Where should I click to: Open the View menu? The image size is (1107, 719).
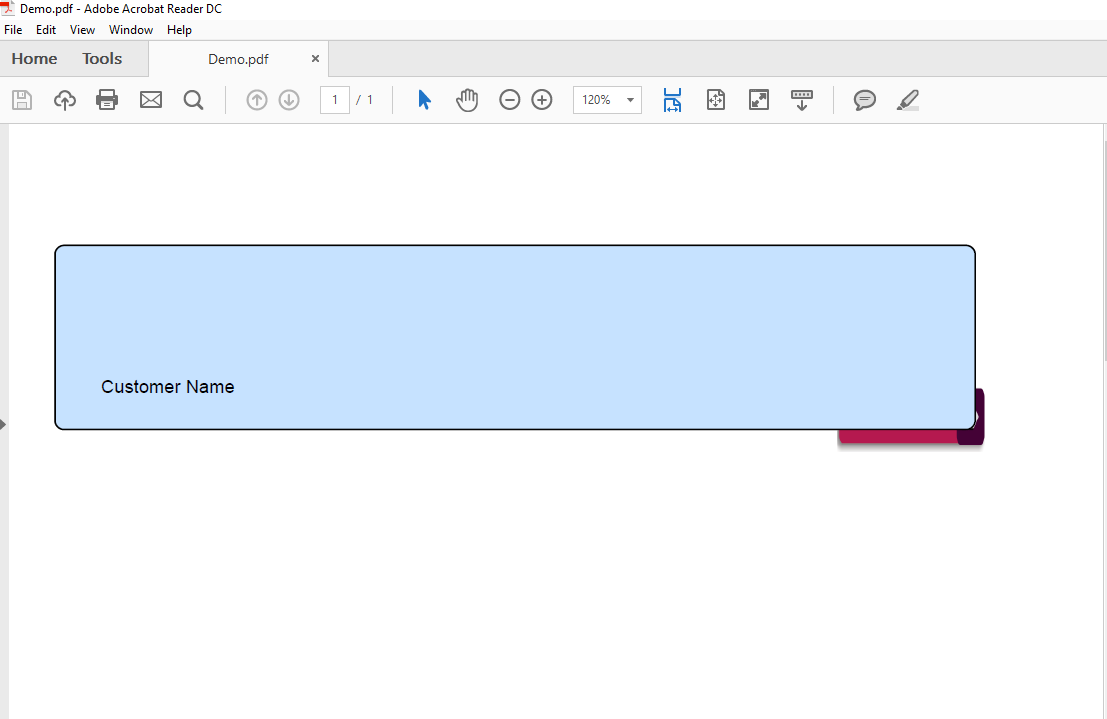point(82,30)
